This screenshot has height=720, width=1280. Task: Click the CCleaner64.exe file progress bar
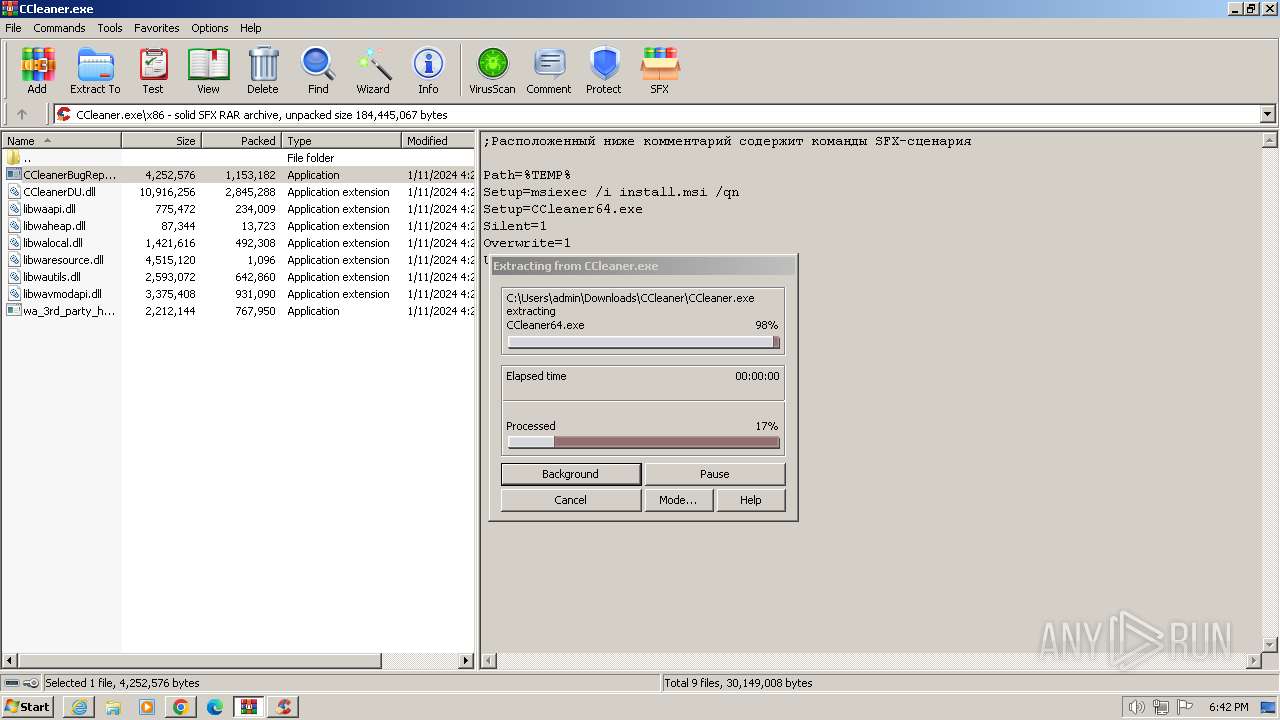point(643,342)
